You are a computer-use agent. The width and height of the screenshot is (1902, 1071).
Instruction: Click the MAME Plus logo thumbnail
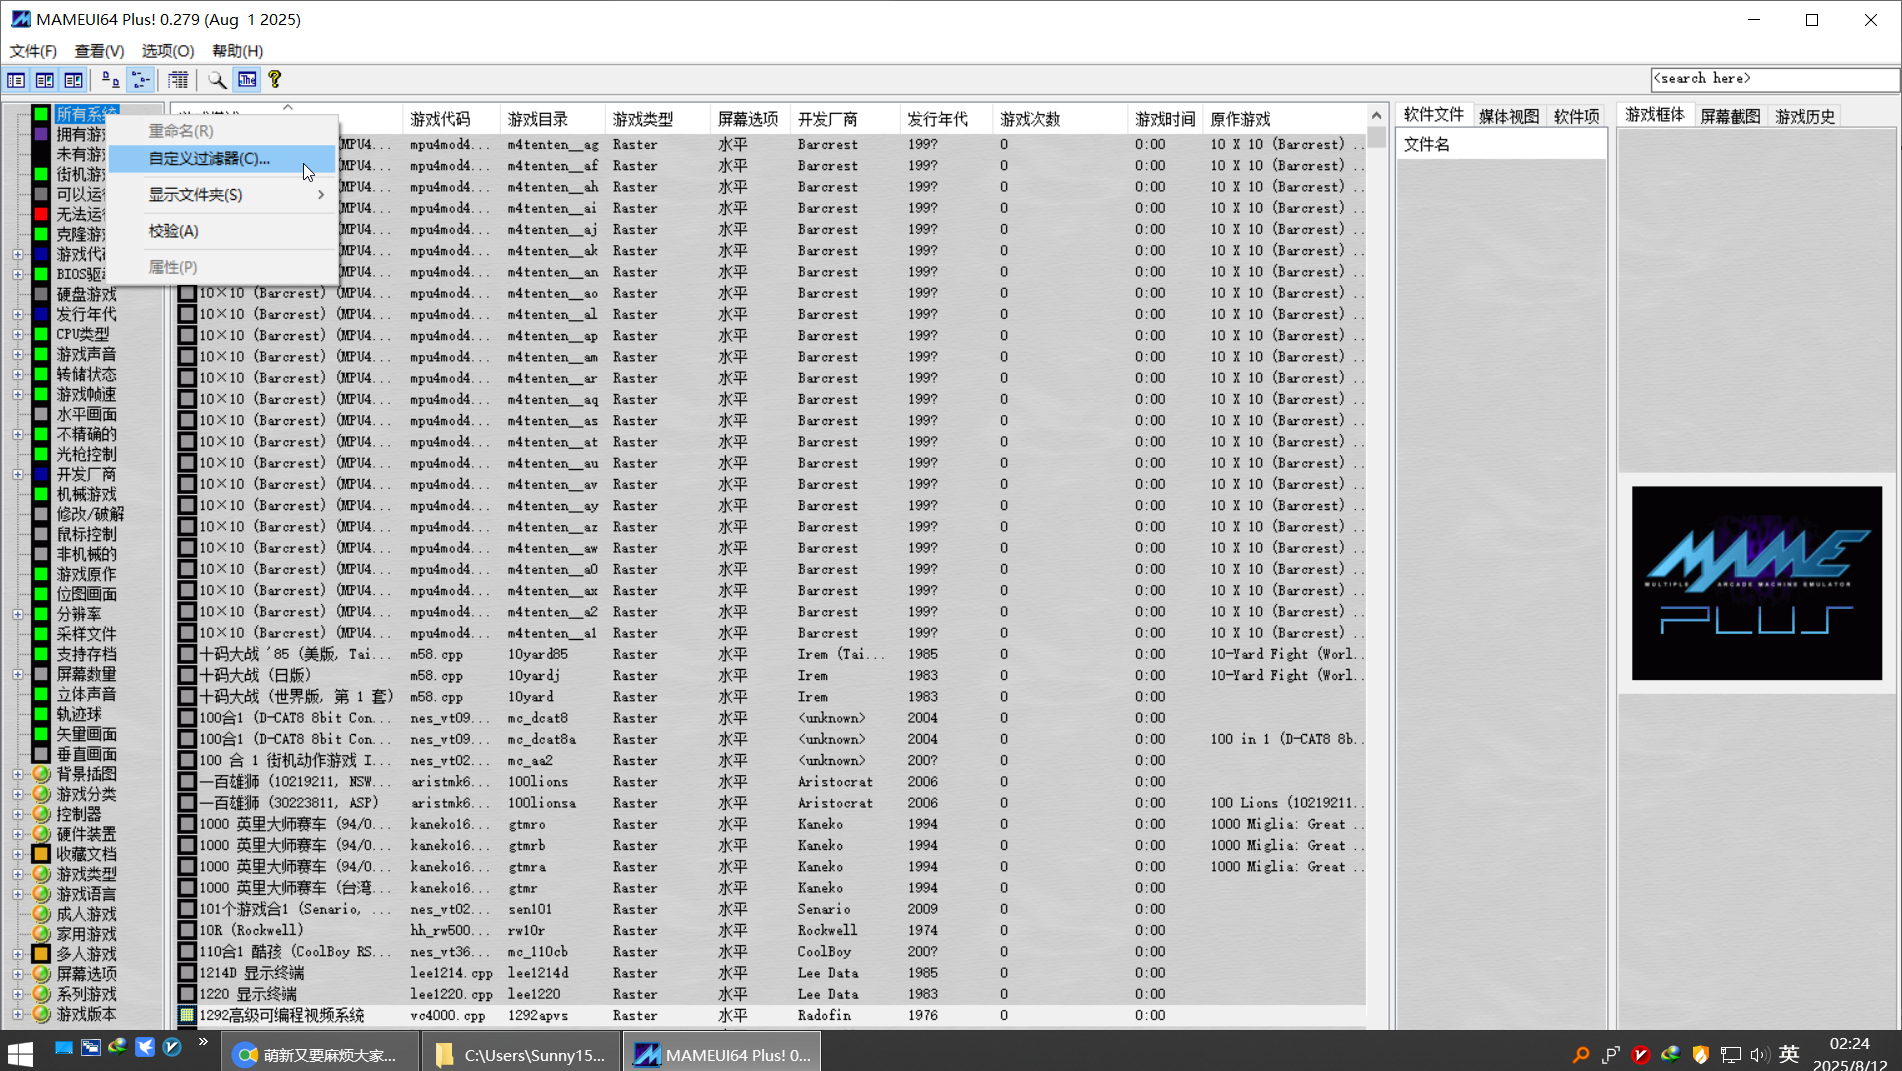click(1757, 583)
